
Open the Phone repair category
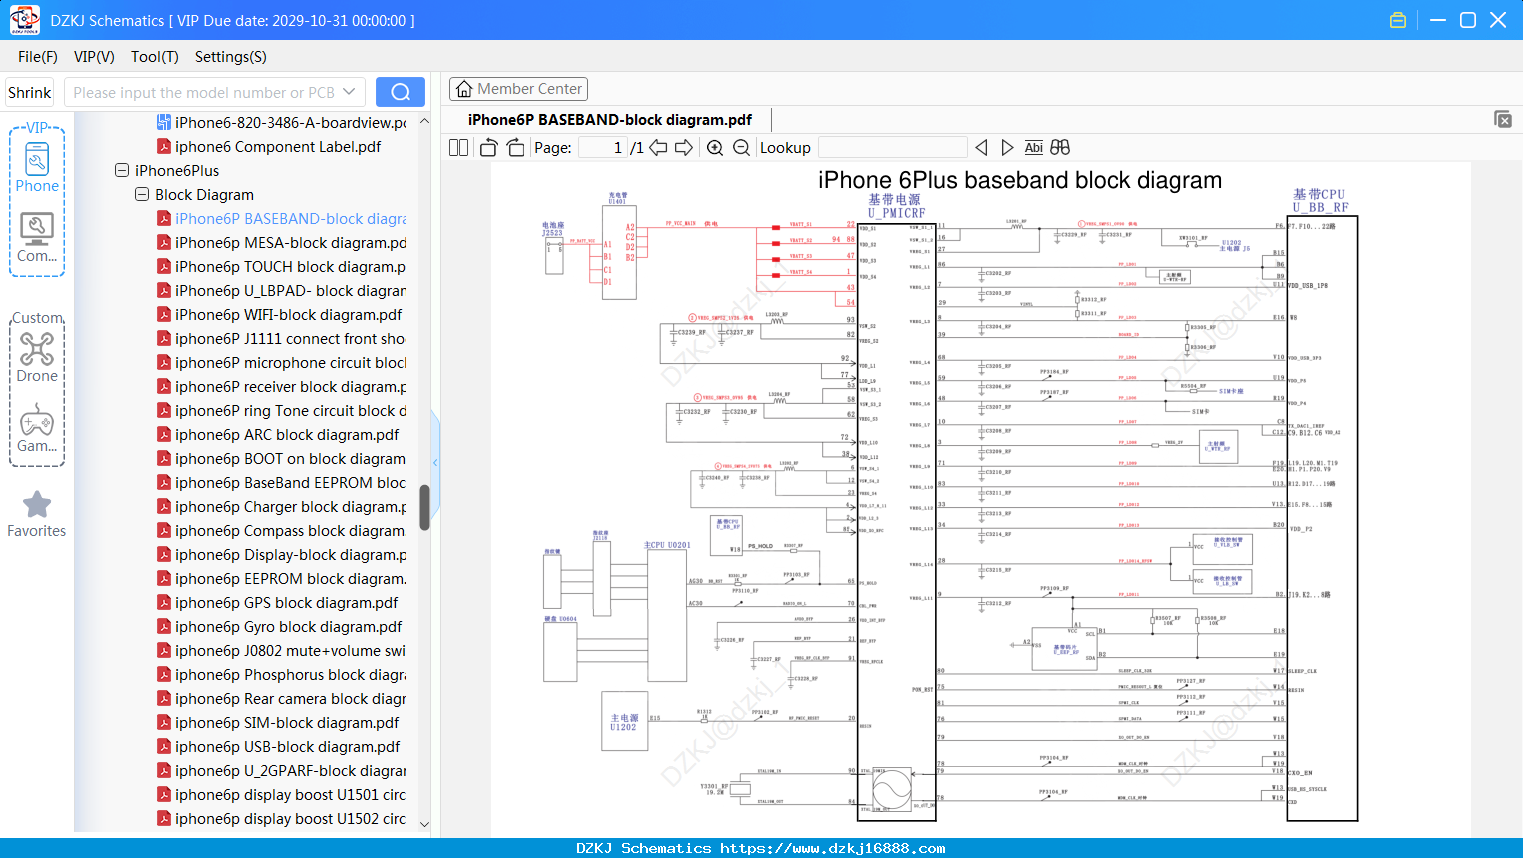pyautogui.click(x=37, y=168)
